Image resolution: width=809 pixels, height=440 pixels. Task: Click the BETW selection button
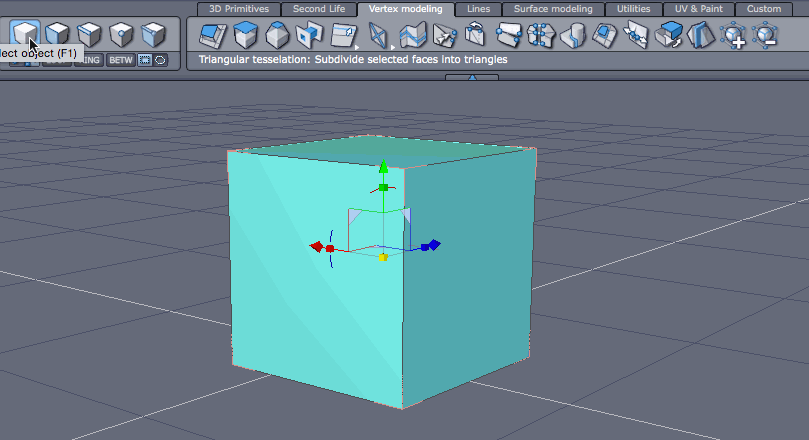pos(121,60)
